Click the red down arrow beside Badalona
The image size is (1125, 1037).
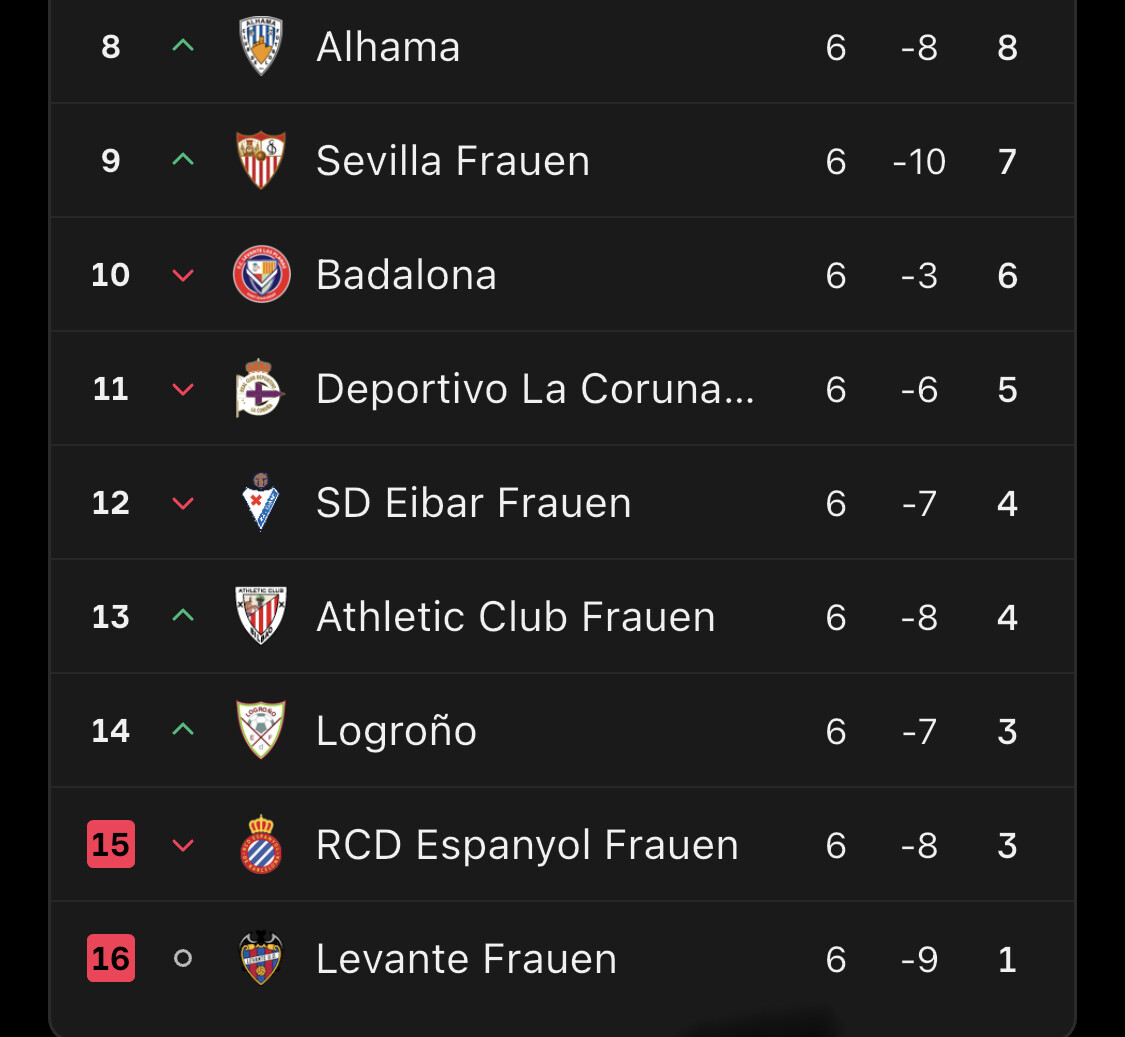[182, 275]
